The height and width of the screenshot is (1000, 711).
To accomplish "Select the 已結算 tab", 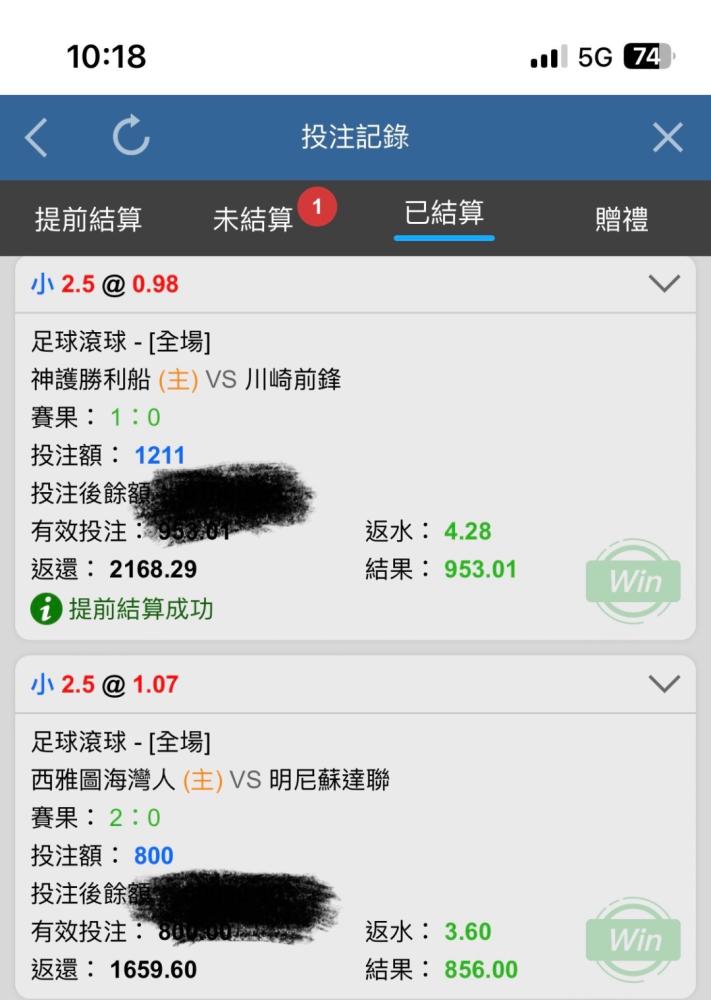I will 444,213.
